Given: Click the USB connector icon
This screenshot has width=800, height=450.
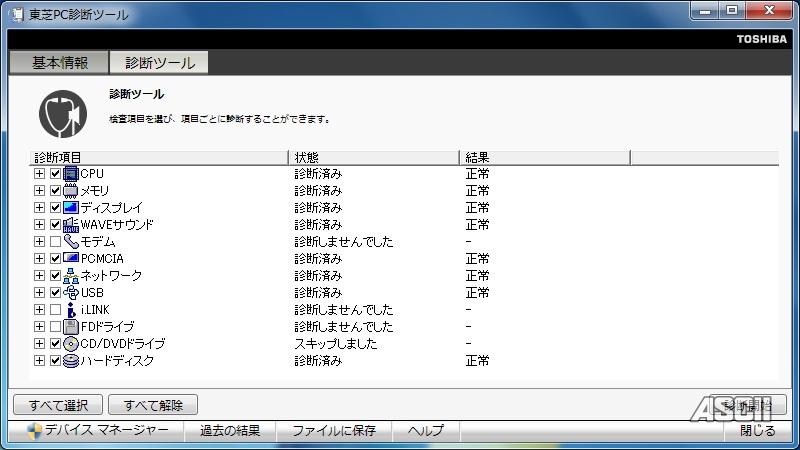Looking at the screenshot, I should click(x=71, y=293).
